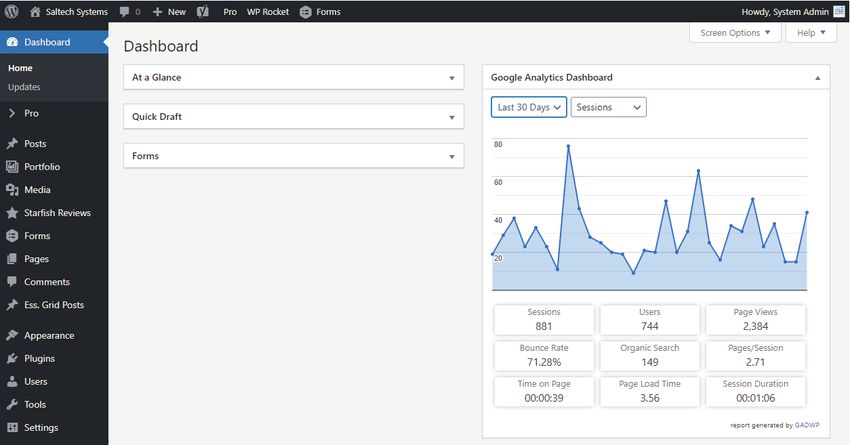Click the highest peak point on sessions chart
850x445 pixels.
point(568,146)
